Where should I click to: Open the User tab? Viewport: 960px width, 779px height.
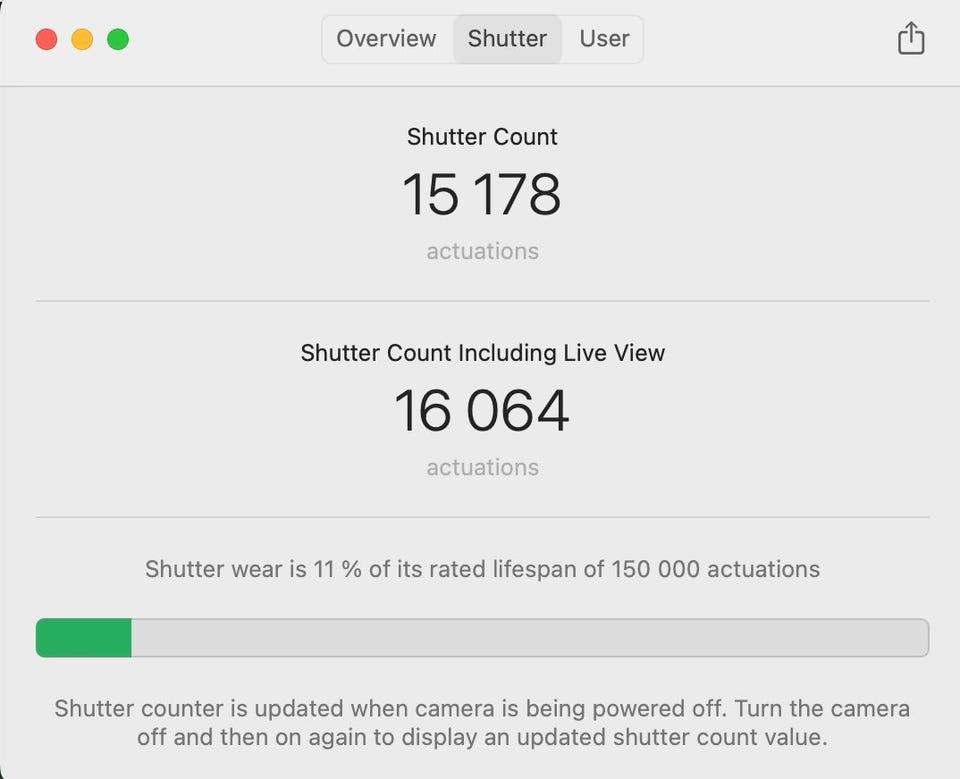click(604, 39)
